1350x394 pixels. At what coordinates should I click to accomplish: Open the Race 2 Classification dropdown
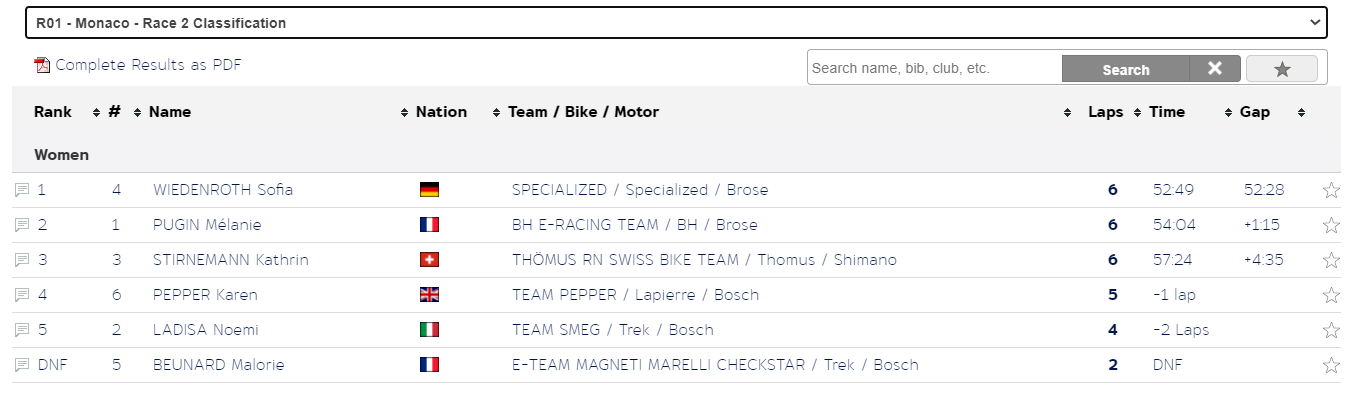(x=676, y=22)
